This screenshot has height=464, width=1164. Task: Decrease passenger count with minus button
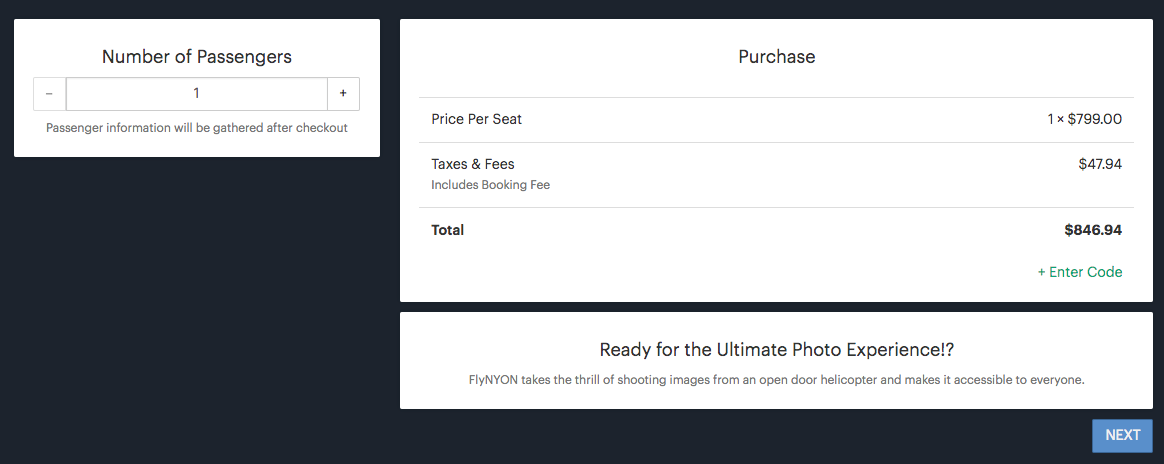click(49, 93)
